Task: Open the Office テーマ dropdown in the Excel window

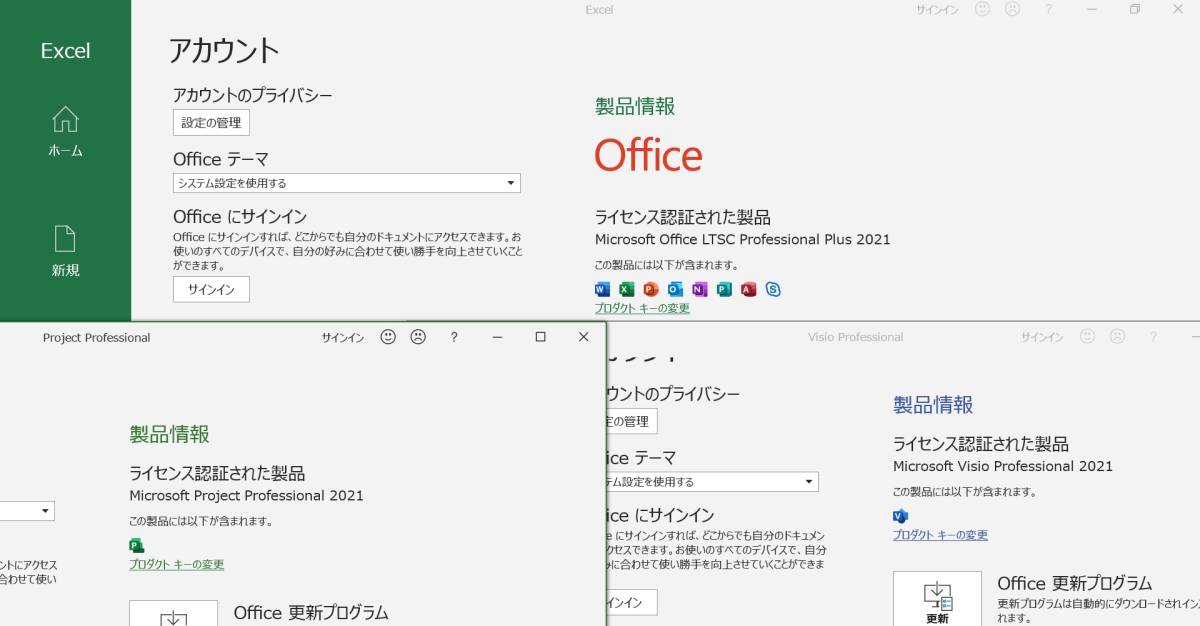Action: click(x=347, y=183)
